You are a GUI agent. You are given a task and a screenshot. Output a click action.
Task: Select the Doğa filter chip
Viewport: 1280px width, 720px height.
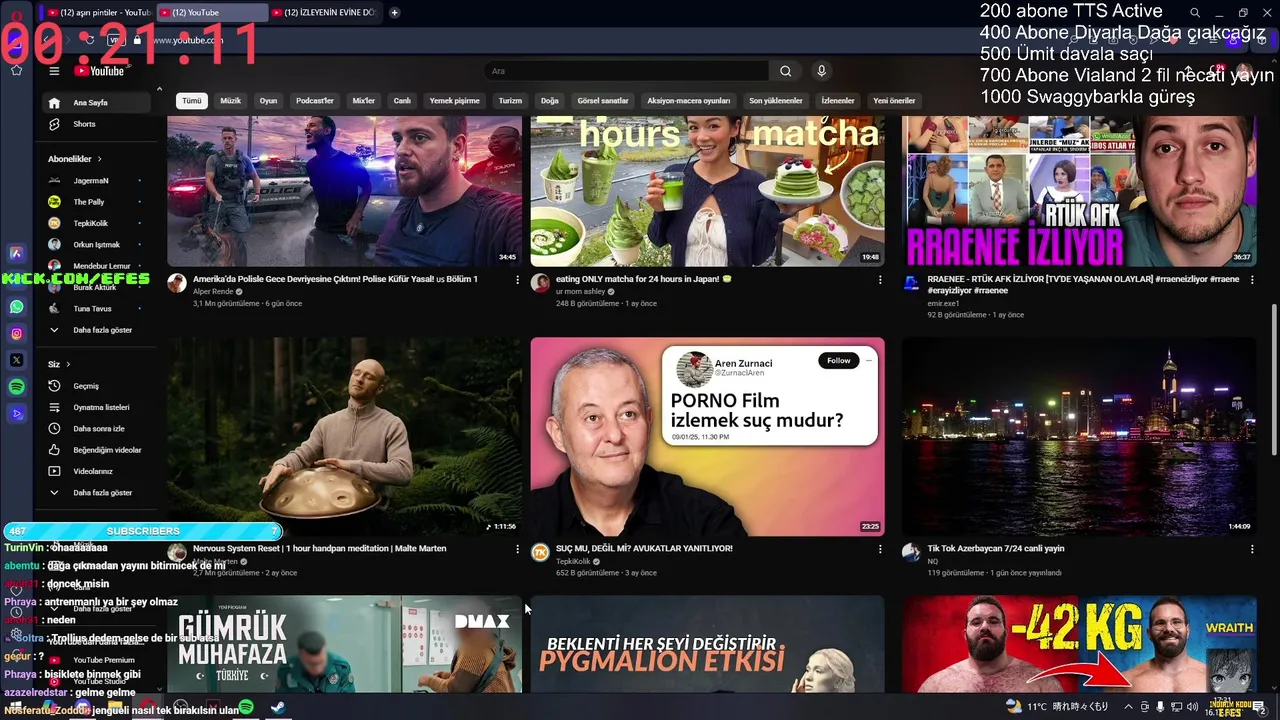pyautogui.click(x=550, y=101)
